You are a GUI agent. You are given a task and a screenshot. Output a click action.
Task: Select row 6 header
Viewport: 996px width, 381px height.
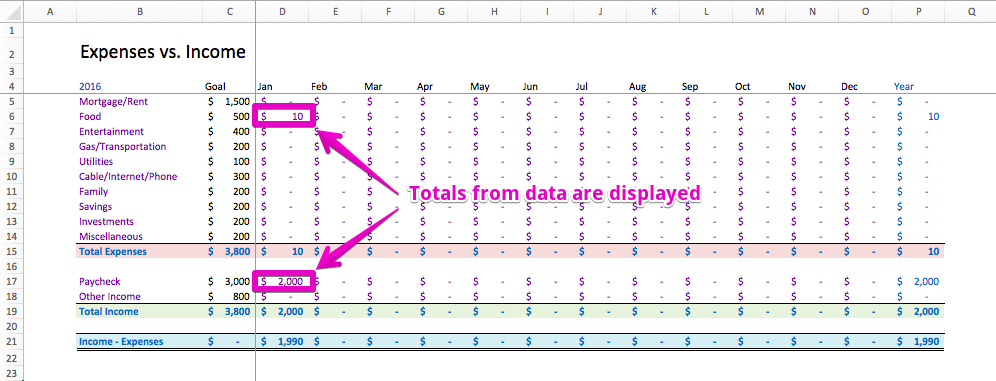tap(12, 117)
